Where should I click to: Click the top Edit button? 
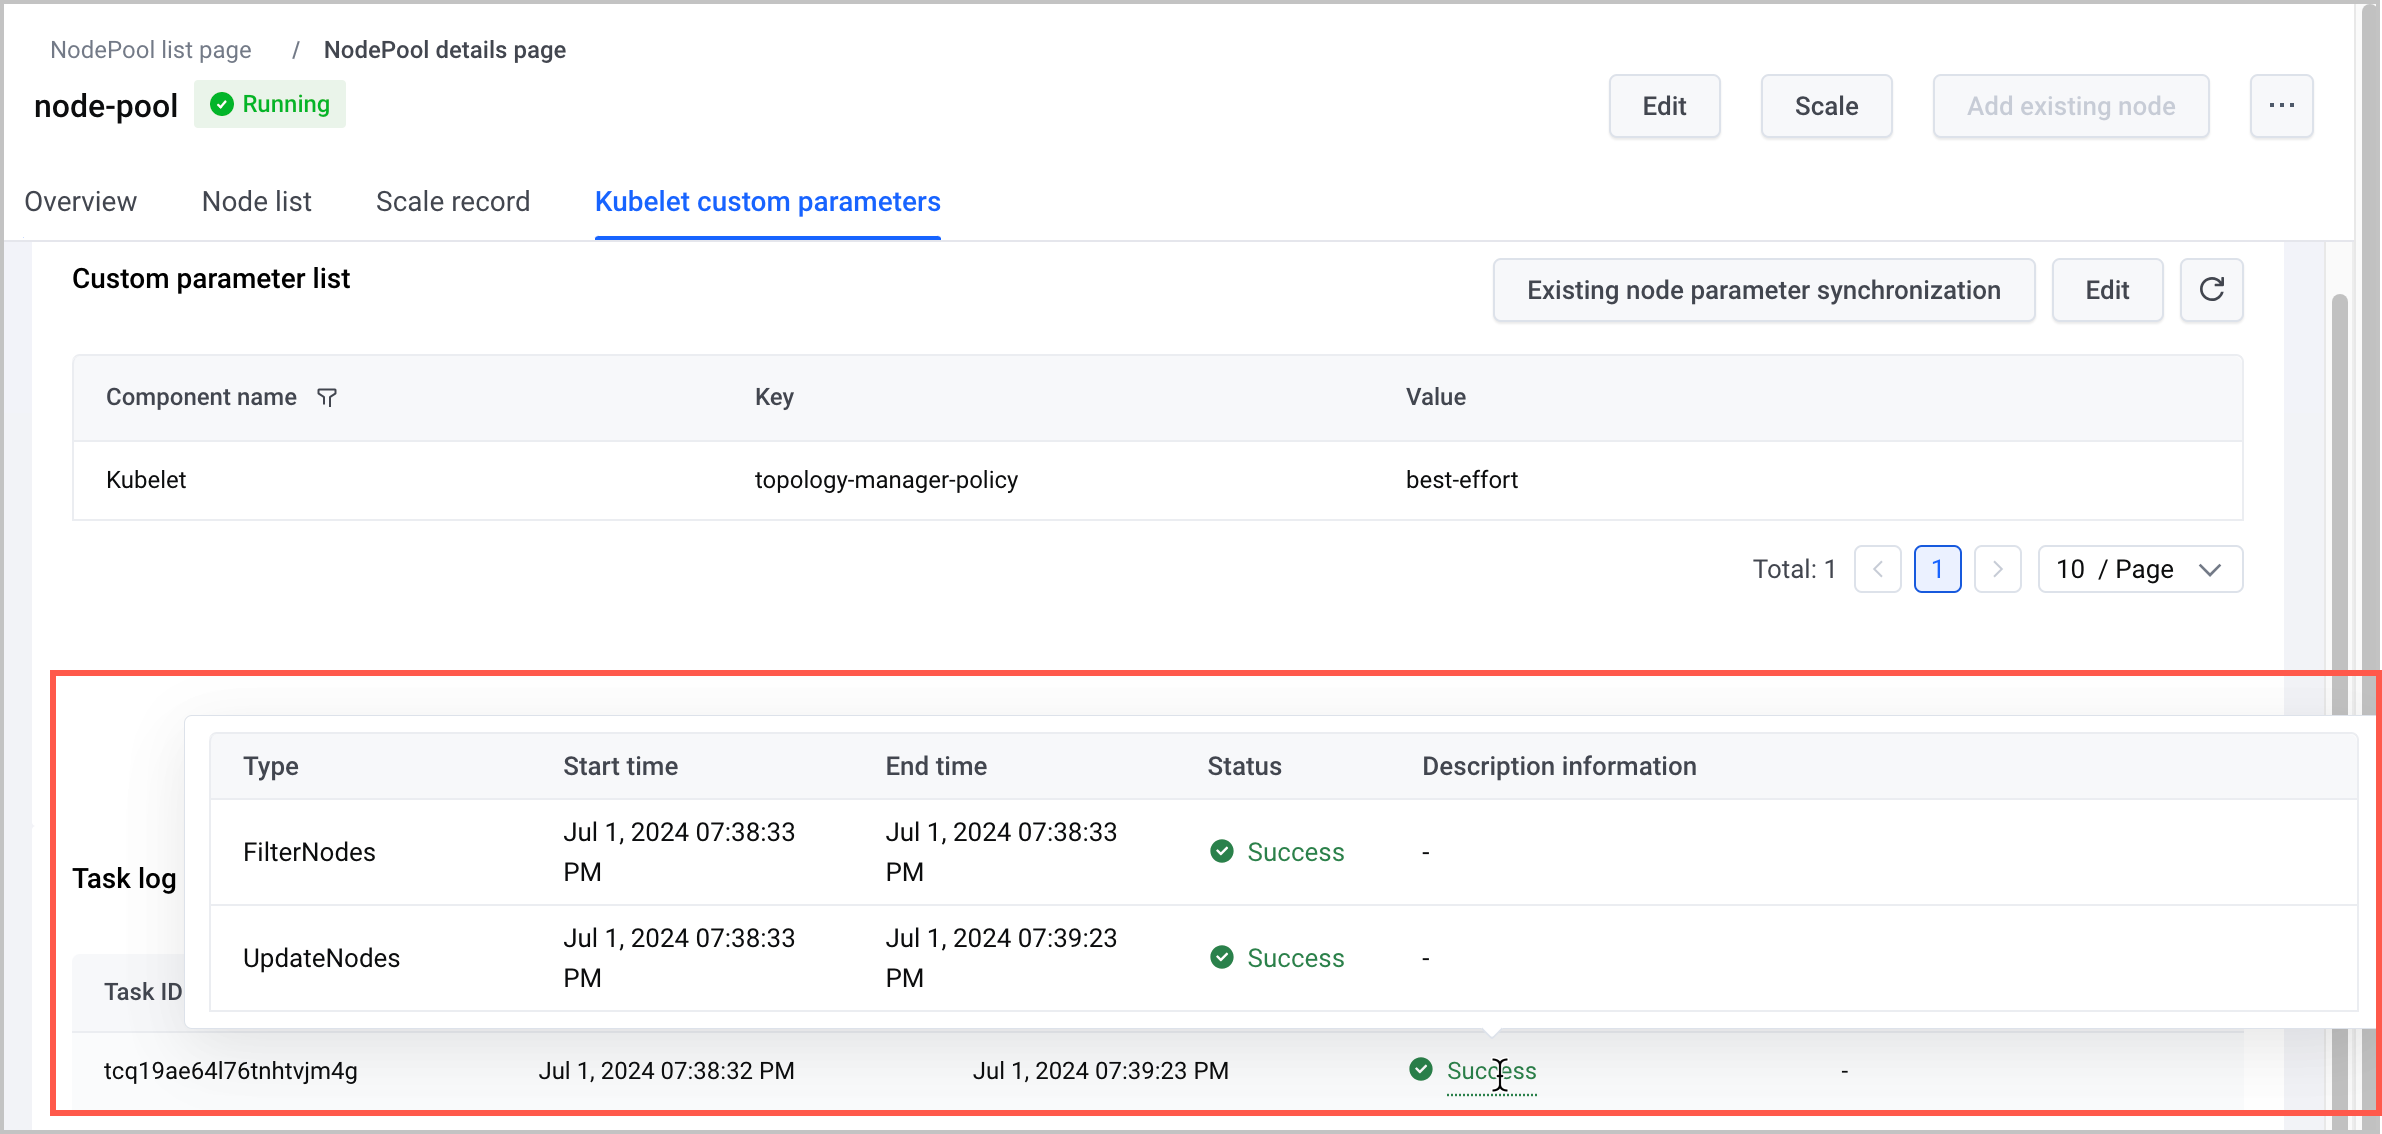click(1664, 106)
